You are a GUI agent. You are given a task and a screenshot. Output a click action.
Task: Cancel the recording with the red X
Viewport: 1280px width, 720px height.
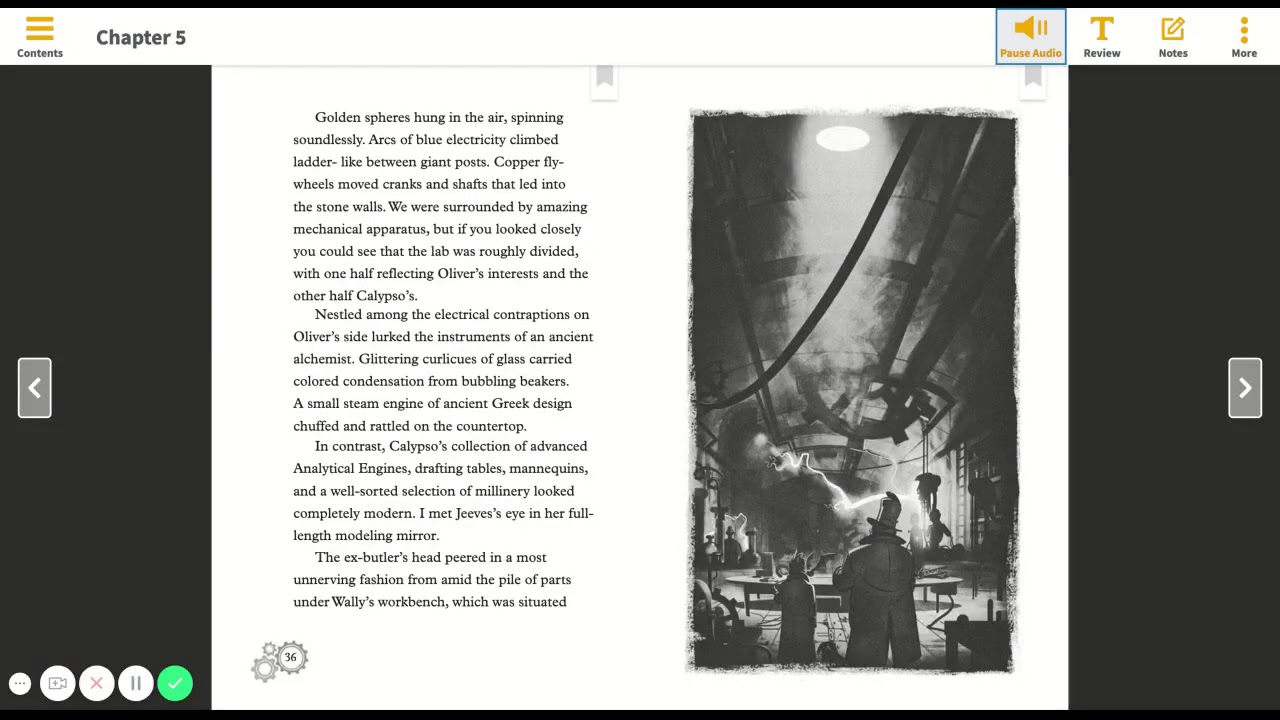click(x=97, y=684)
